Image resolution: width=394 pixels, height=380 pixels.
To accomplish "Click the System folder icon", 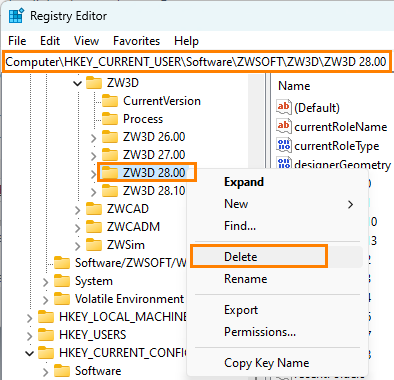I will click(x=62, y=281).
